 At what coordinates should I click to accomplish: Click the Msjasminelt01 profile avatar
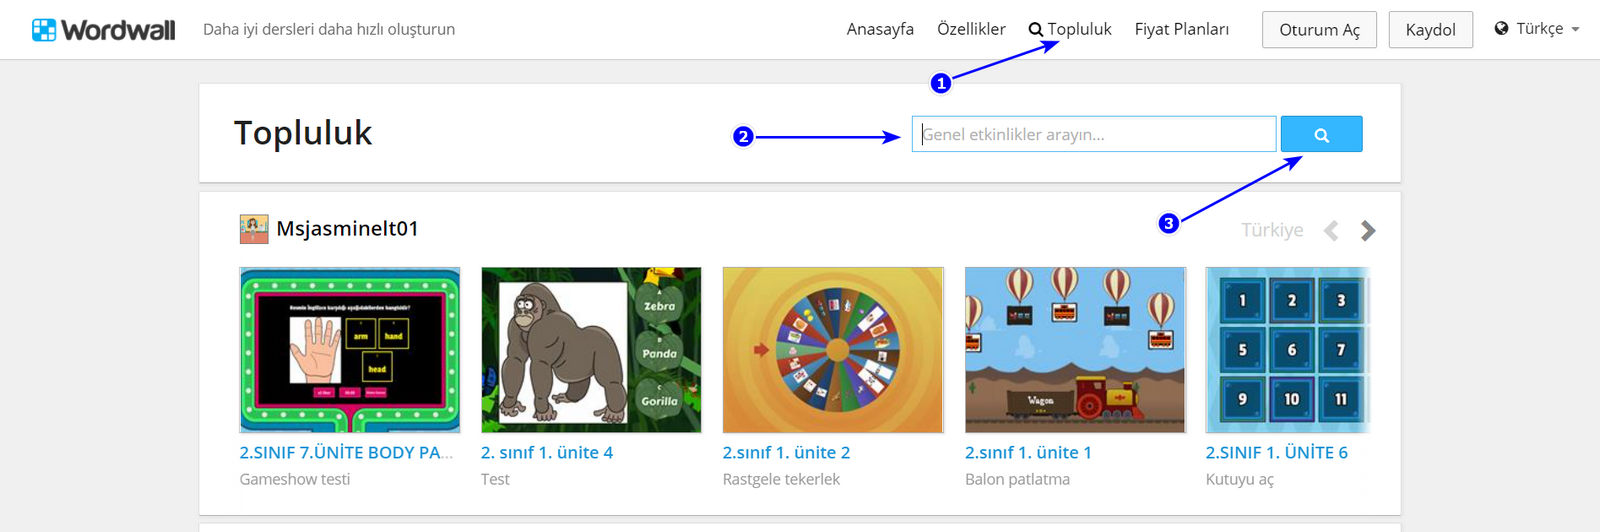[x=254, y=229]
